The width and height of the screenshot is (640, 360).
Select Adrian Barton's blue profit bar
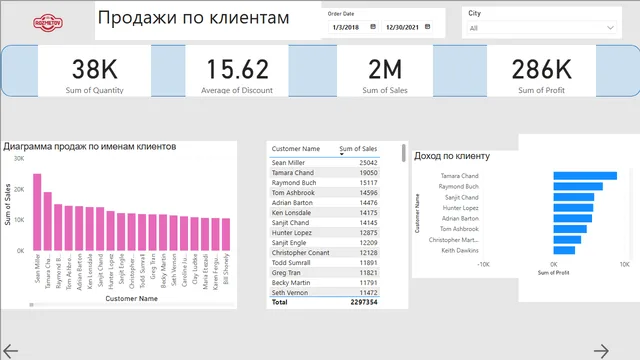click(572, 218)
